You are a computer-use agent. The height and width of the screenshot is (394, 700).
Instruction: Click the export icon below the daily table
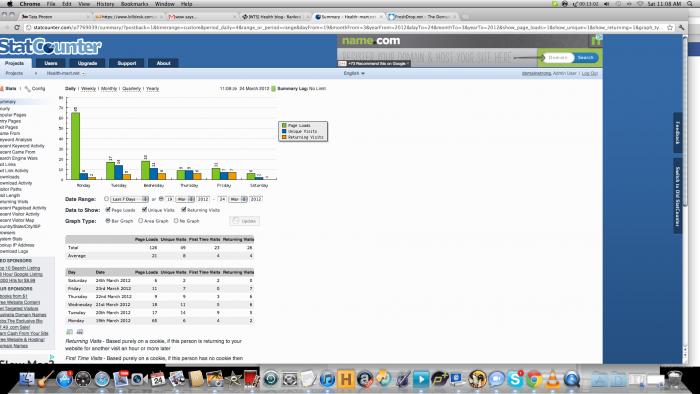click(70, 332)
